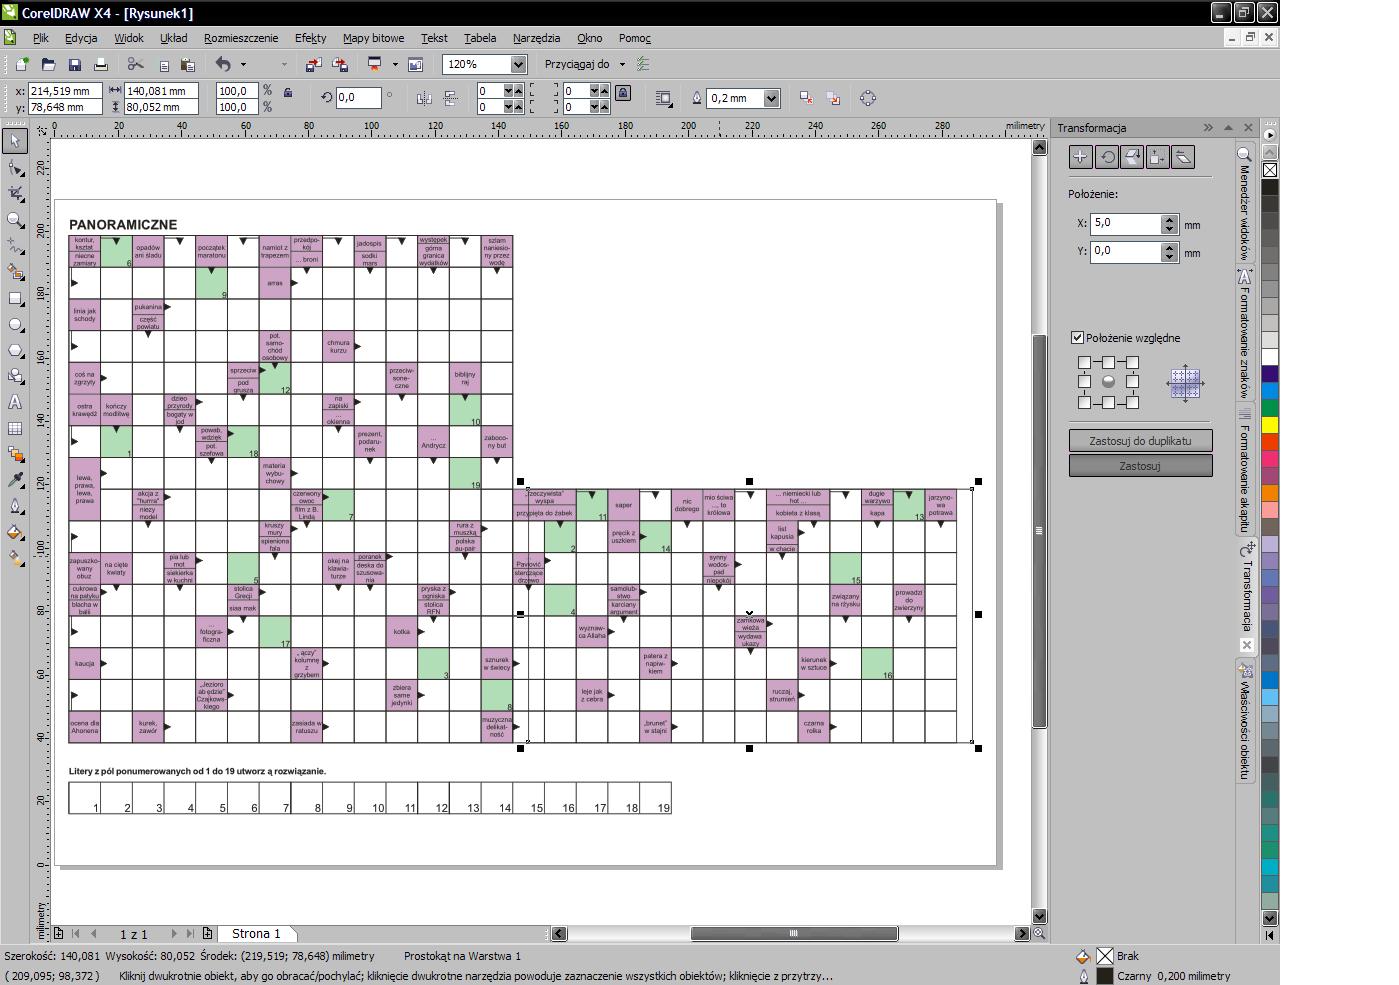This screenshot has width=1399, height=985.
Task: Select bottom-right anchor point checkbox
Action: pyautogui.click(x=1132, y=402)
